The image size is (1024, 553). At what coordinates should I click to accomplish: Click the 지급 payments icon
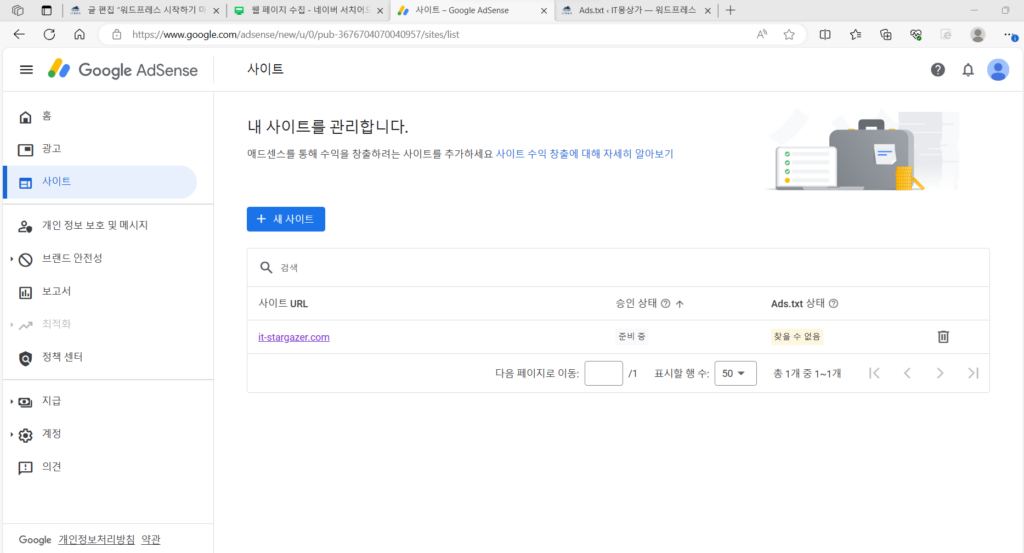tap(25, 402)
